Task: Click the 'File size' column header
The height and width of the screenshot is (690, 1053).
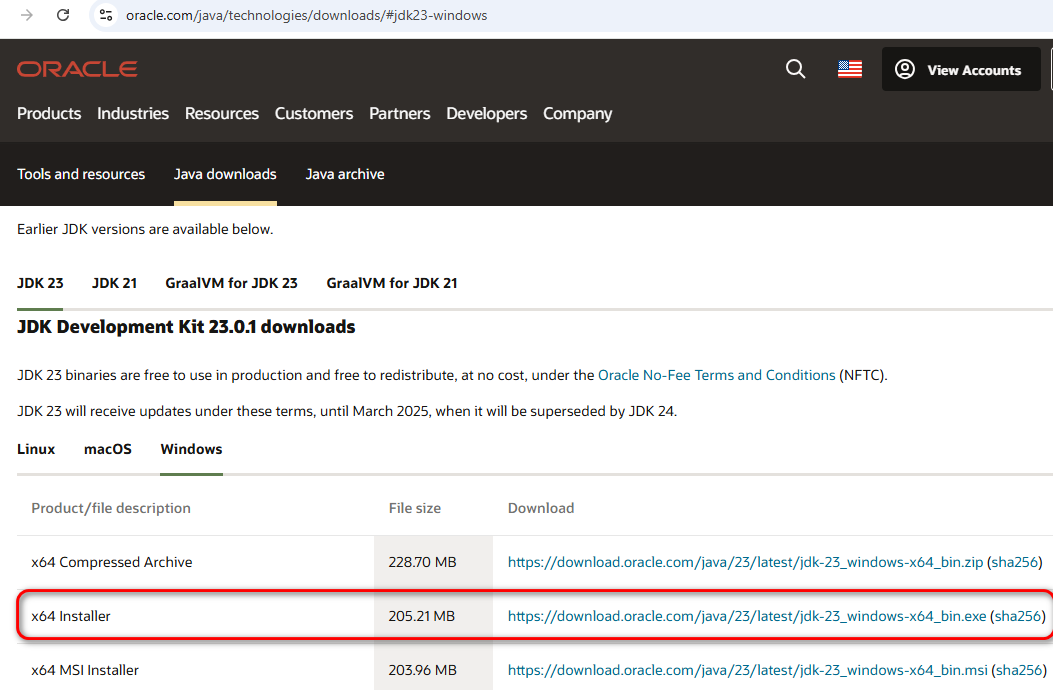Action: (x=415, y=508)
